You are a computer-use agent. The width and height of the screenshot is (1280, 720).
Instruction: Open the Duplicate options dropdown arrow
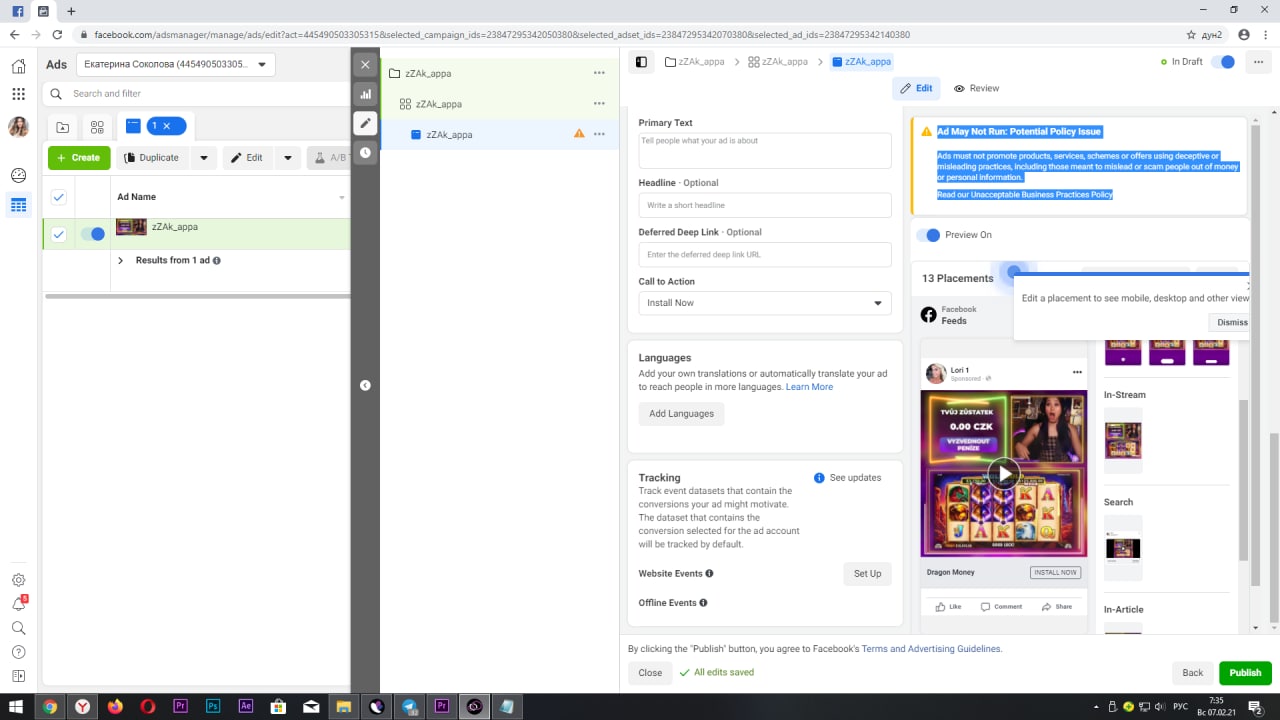click(x=203, y=158)
